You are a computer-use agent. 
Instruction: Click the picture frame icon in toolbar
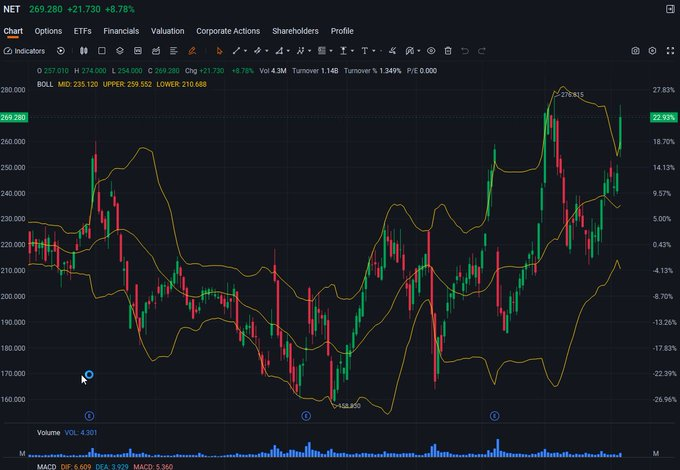(x=138, y=51)
